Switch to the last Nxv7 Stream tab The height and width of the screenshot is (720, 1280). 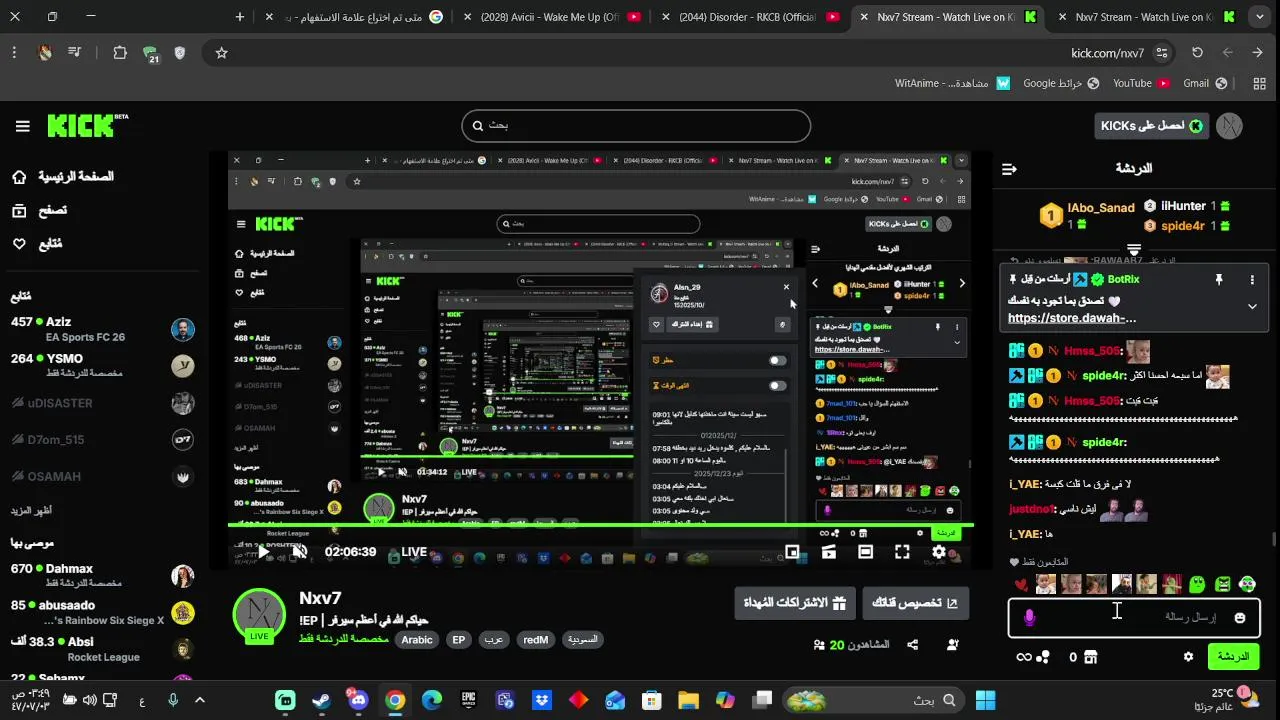coord(1145,17)
